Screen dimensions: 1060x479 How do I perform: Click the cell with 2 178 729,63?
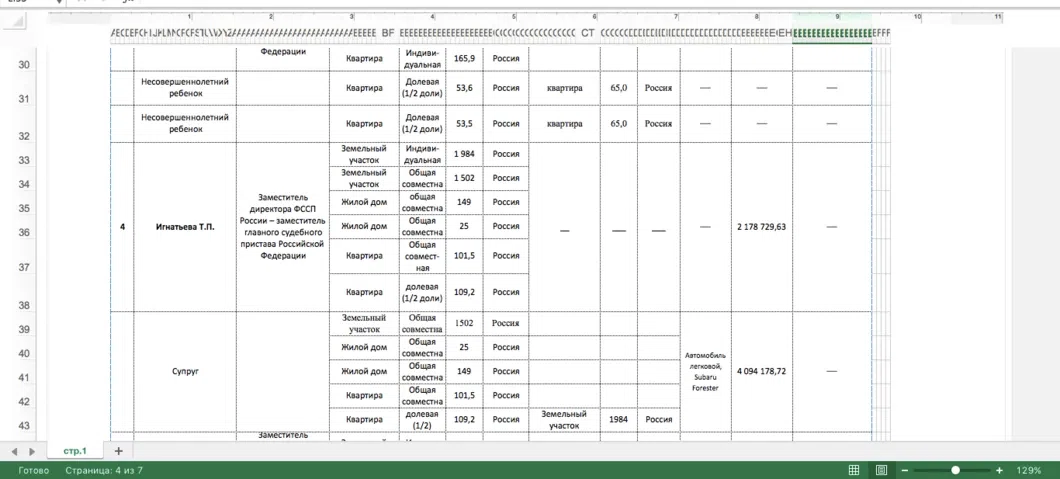[761, 227]
